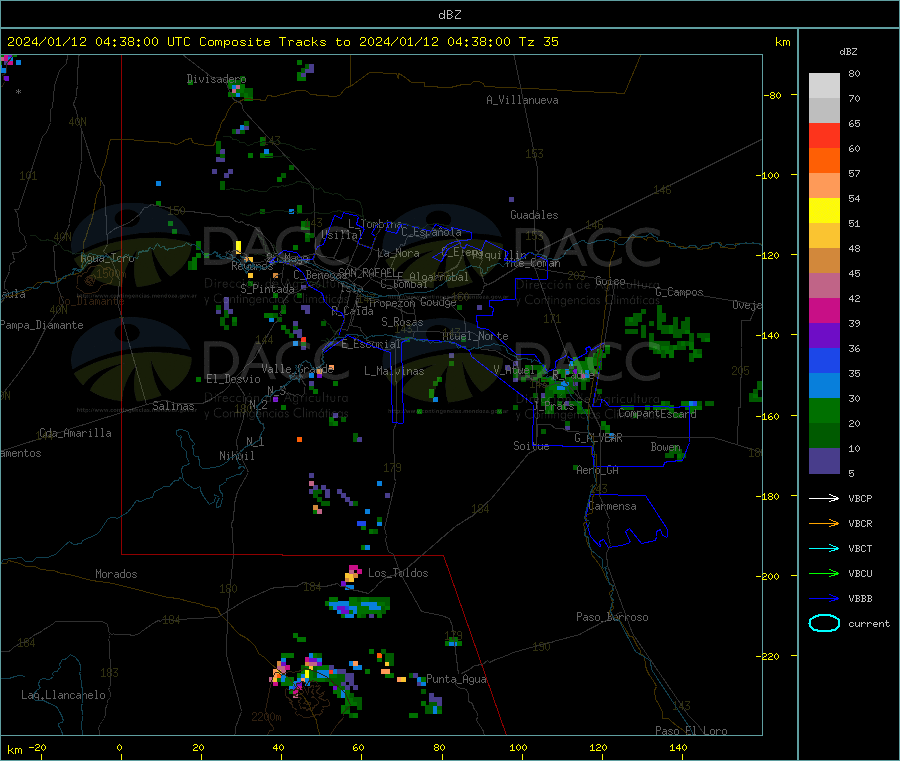Screen dimensions: 900x761
Task: Click the white VBCP arrow legend icon
Action: (824, 498)
